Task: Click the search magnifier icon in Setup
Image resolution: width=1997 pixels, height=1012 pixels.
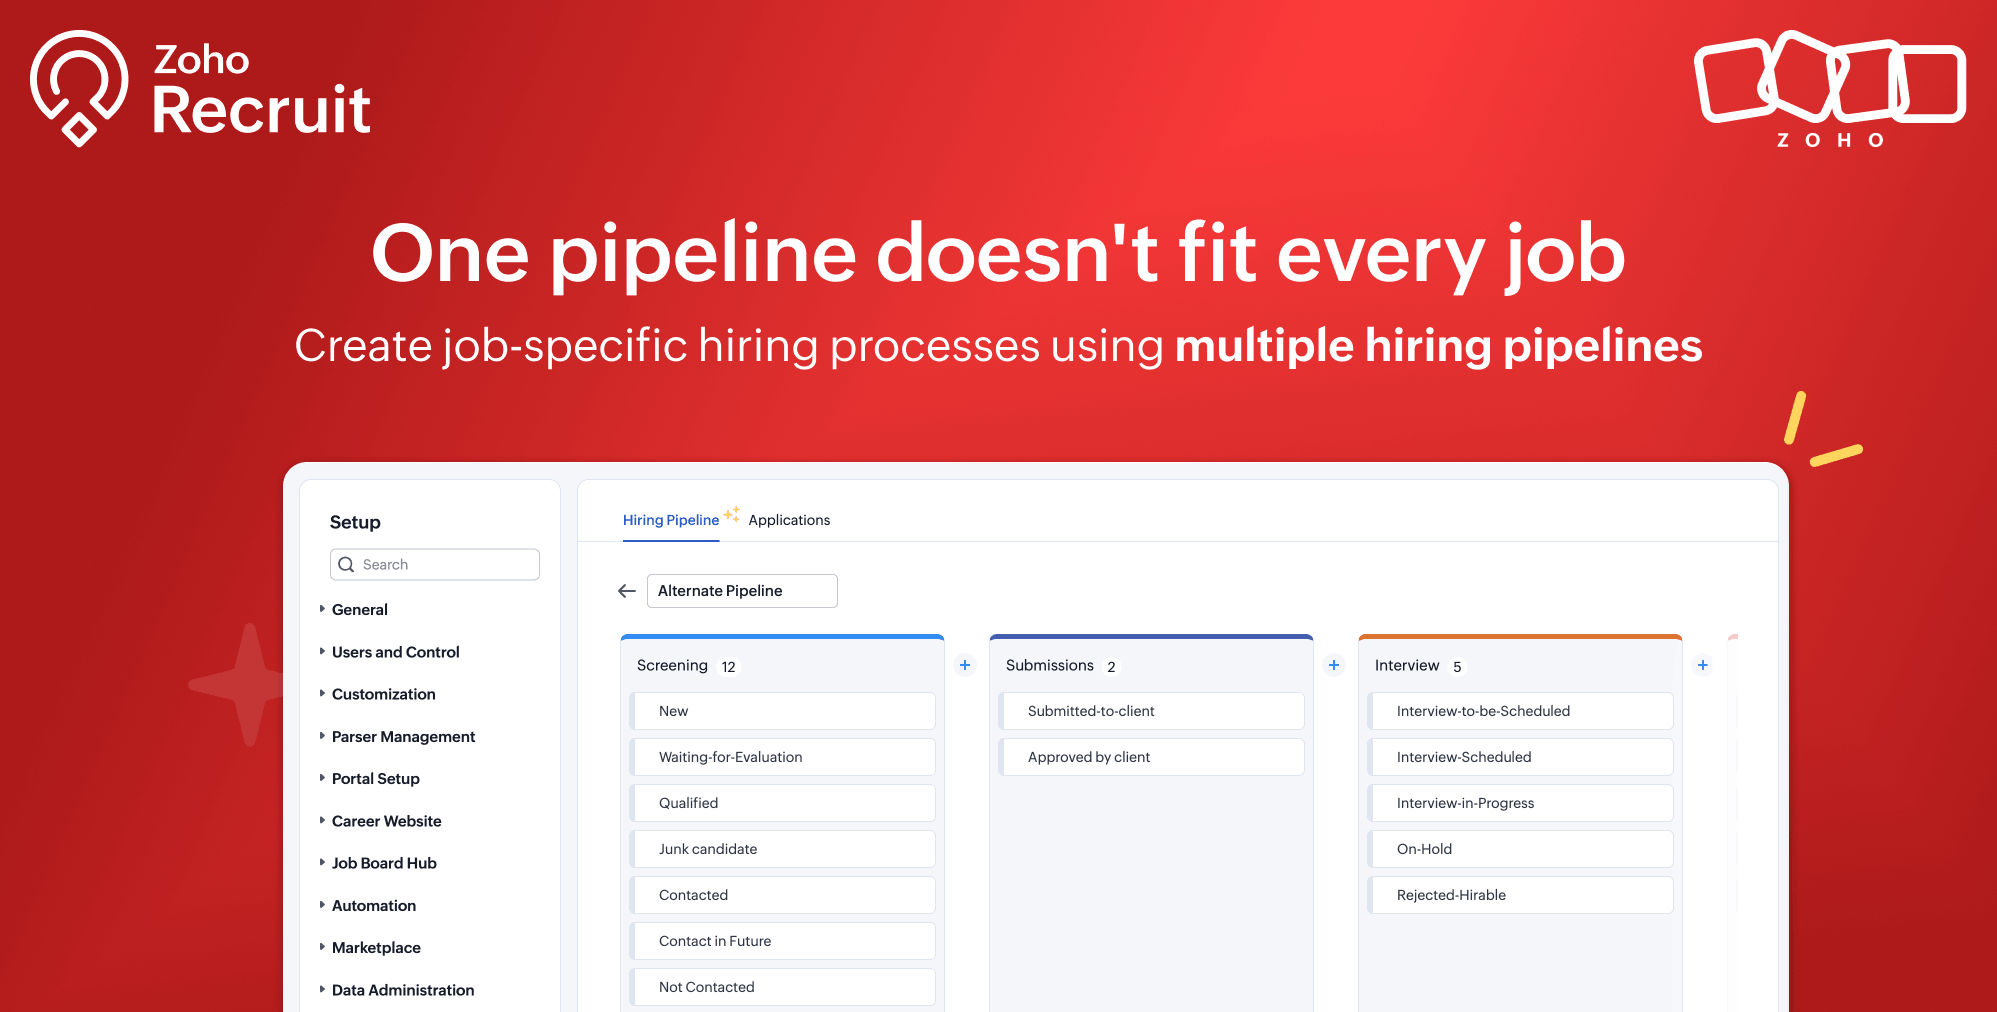Action: point(346,565)
